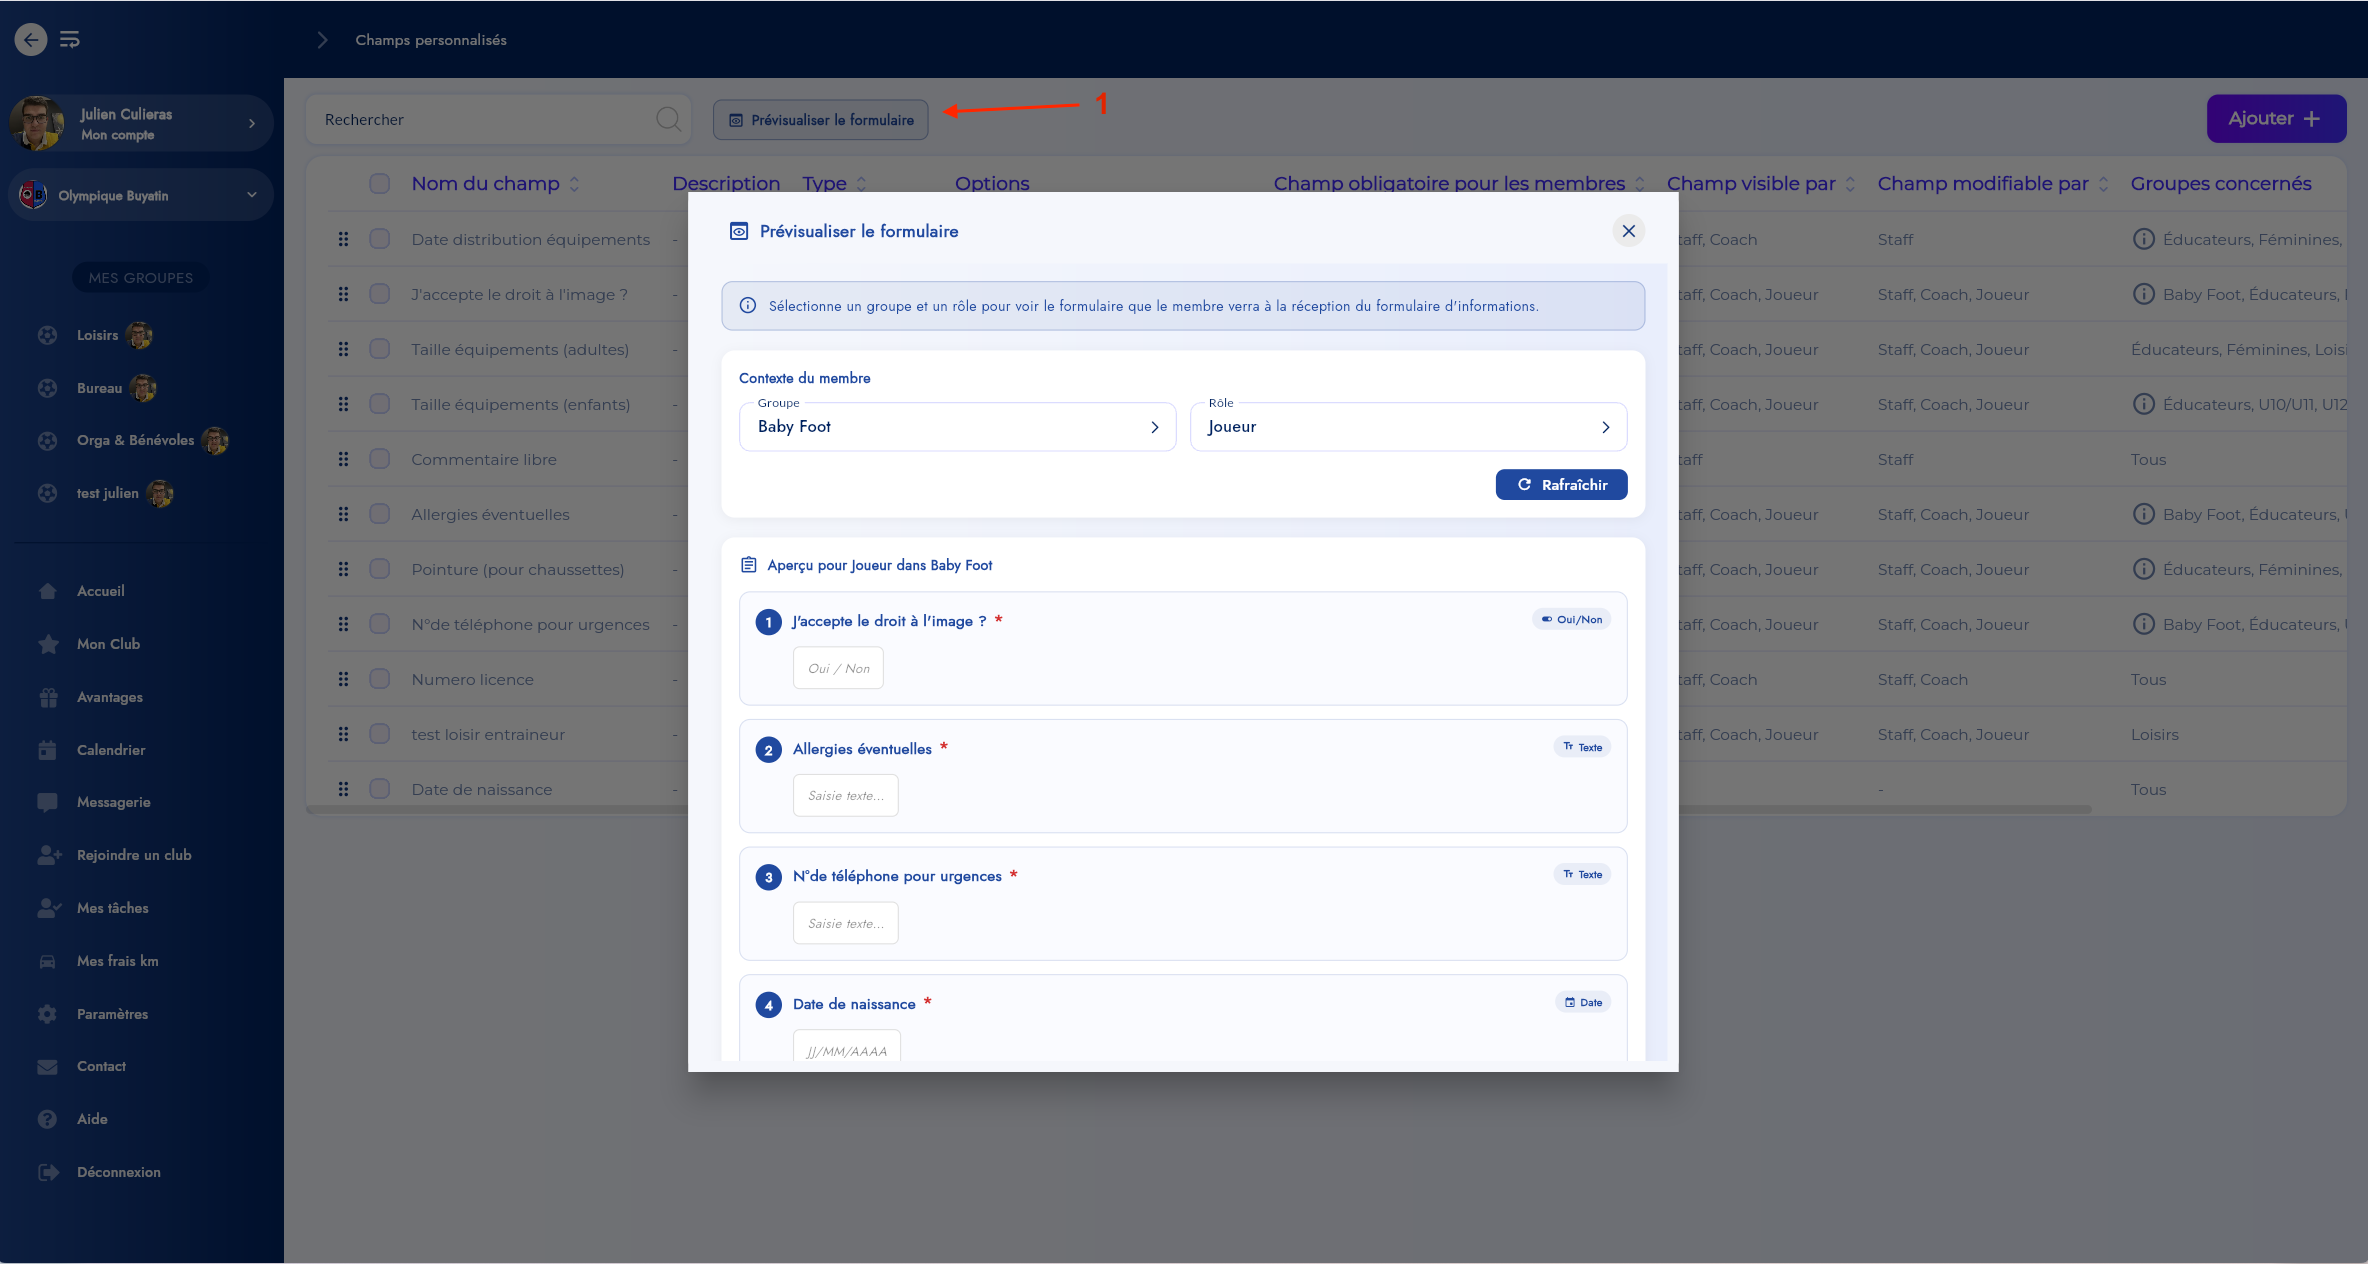Check the Taille équipements (adultes) checkbox
Viewport: 2368px width, 1264px height.
click(x=379, y=349)
